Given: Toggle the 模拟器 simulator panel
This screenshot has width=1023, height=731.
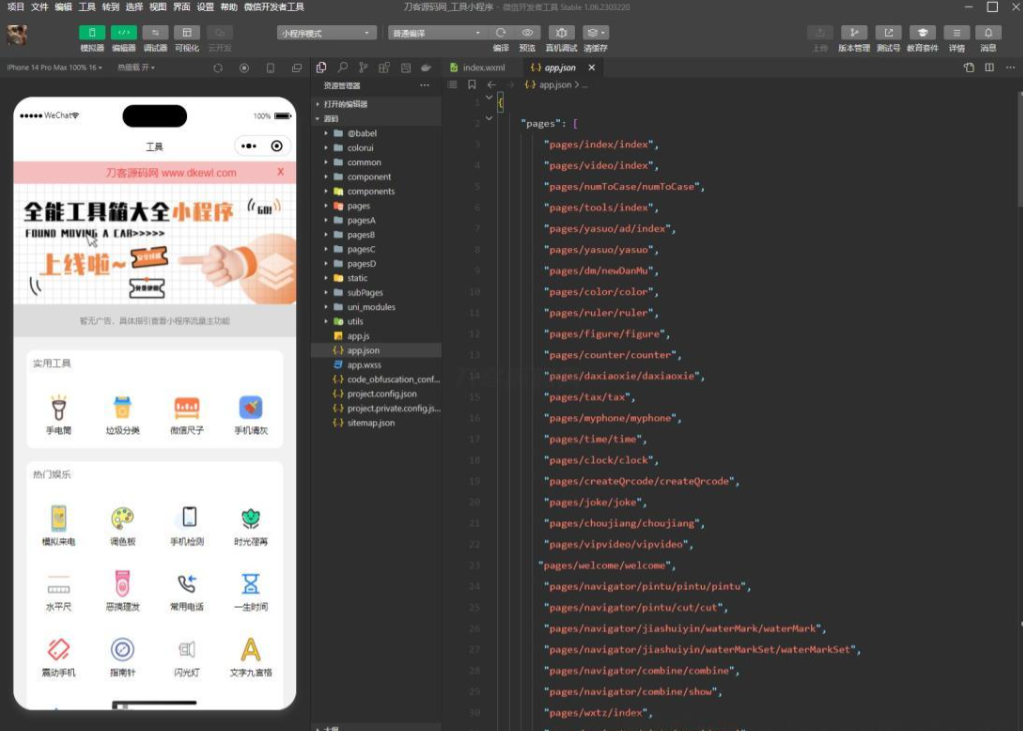Looking at the screenshot, I should 92,33.
